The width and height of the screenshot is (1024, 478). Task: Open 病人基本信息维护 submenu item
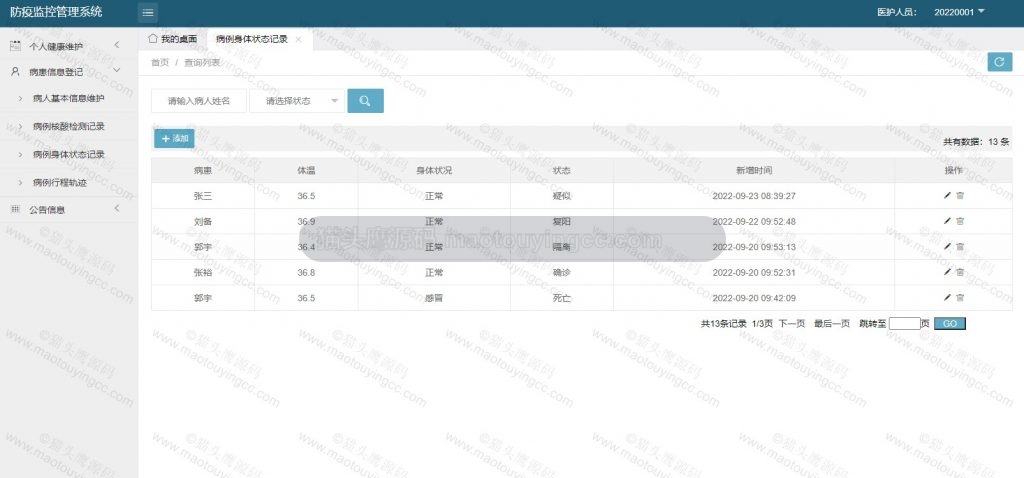point(69,98)
